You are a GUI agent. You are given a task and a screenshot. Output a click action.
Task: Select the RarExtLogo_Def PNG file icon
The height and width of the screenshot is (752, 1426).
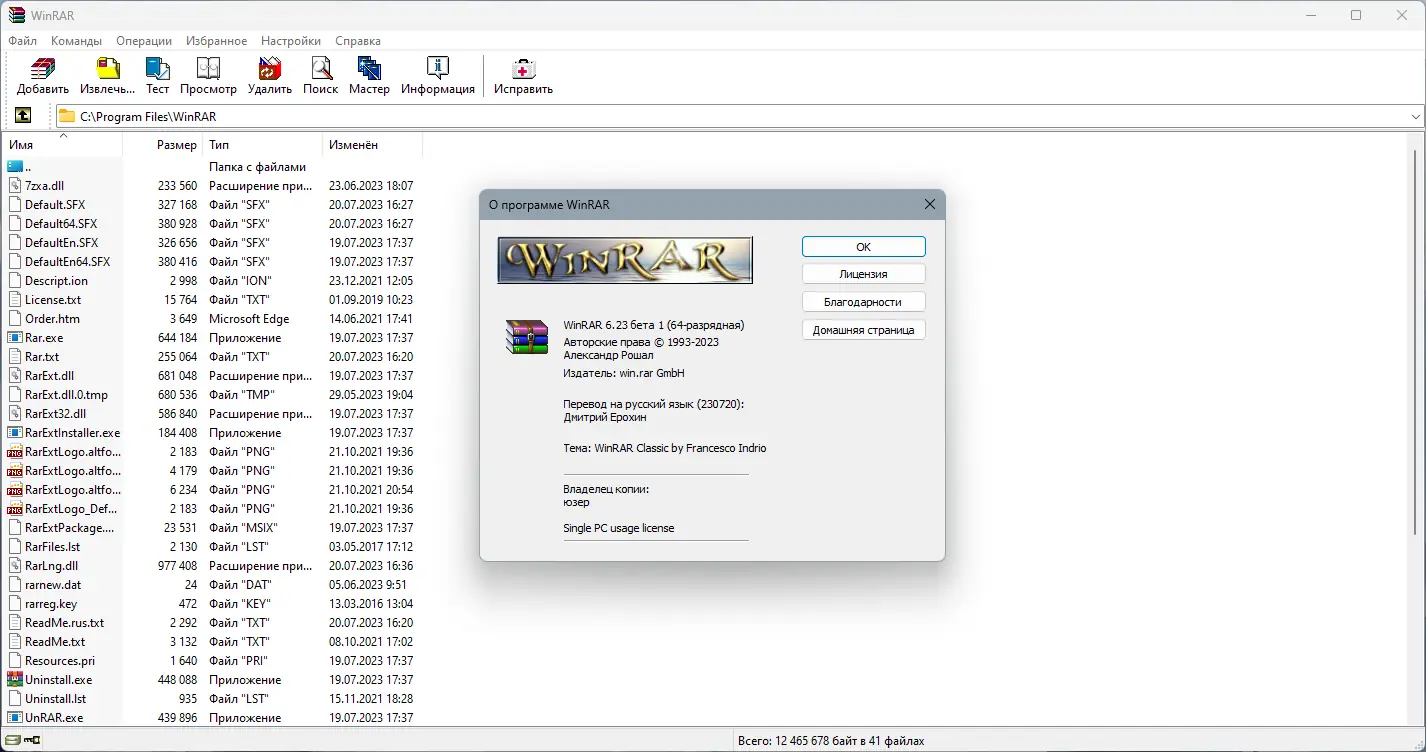15,509
